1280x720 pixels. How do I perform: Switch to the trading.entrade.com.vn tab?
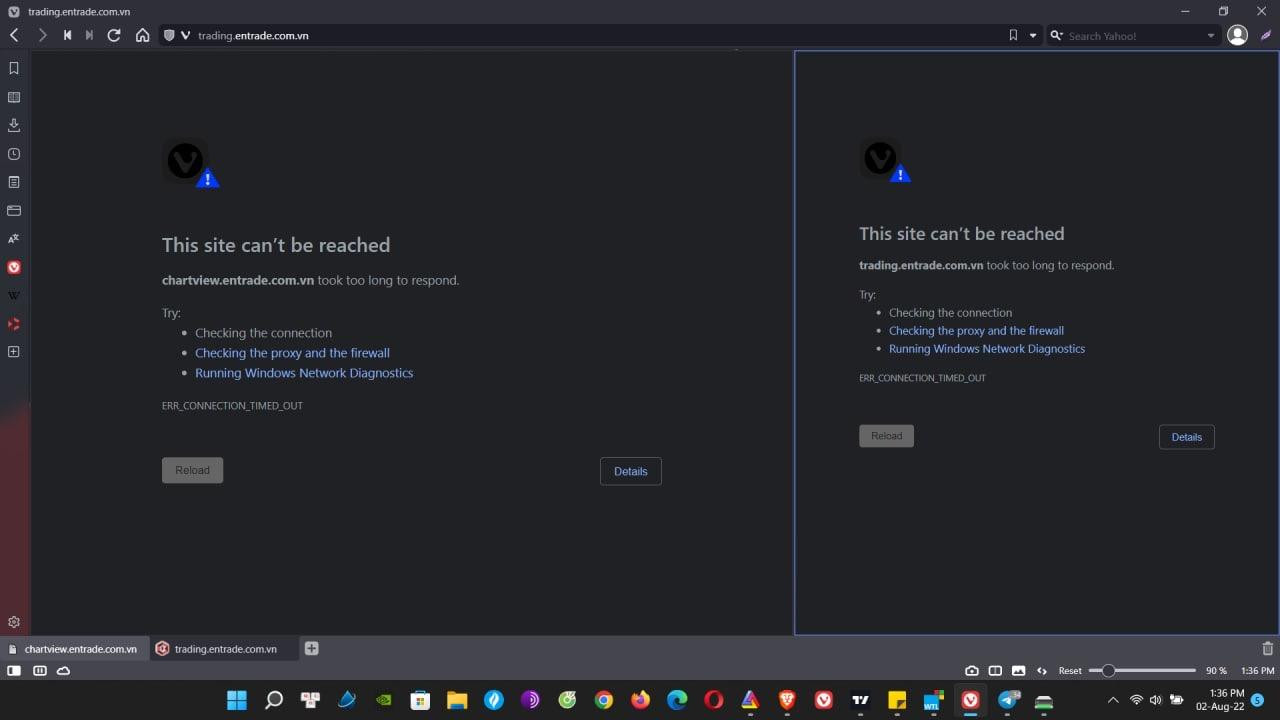[224, 649]
